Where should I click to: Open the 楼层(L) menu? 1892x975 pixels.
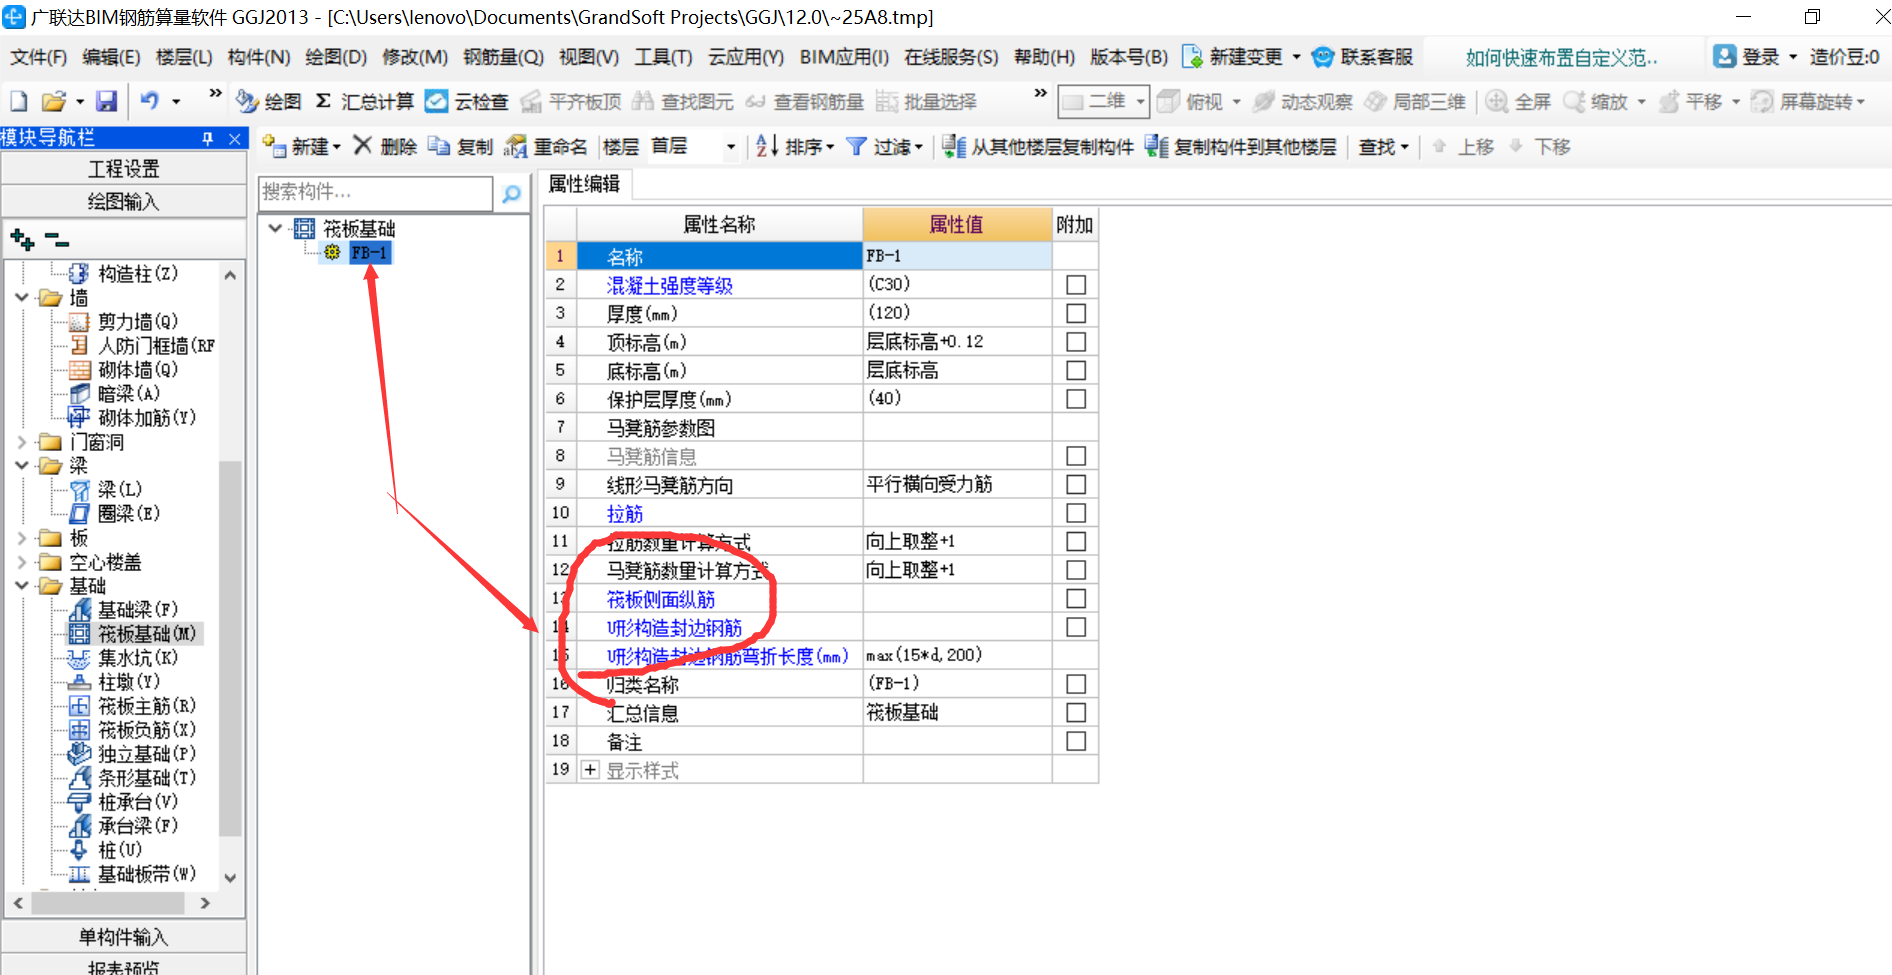click(x=184, y=57)
